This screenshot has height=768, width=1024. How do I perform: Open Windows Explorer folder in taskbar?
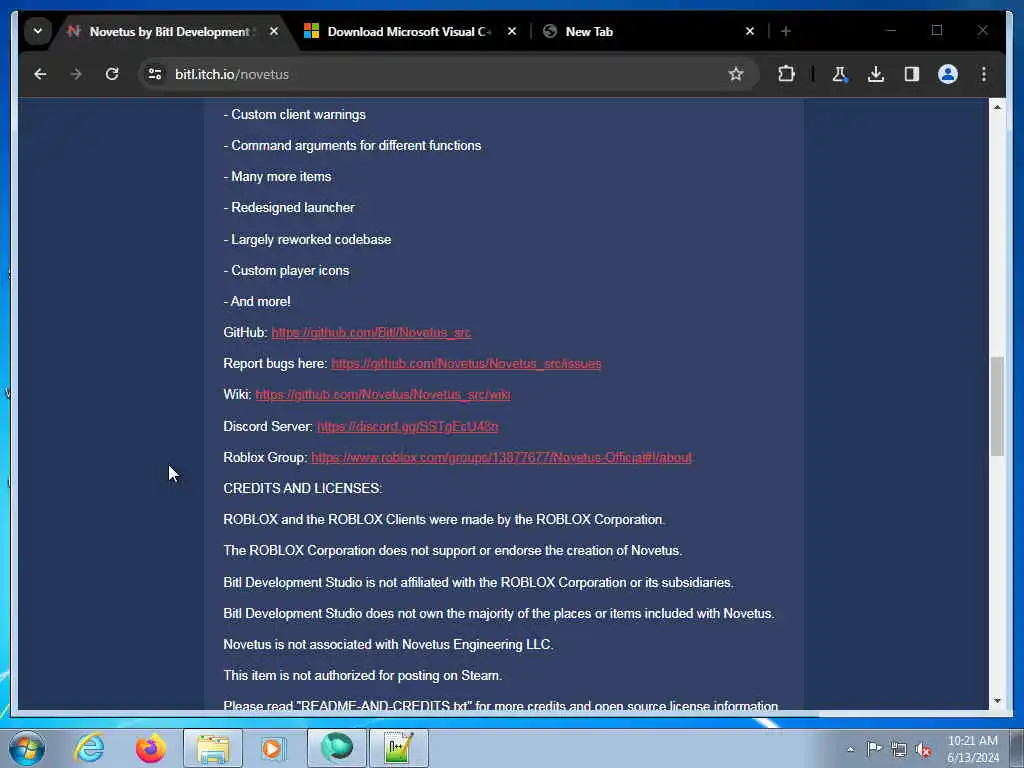(x=213, y=748)
